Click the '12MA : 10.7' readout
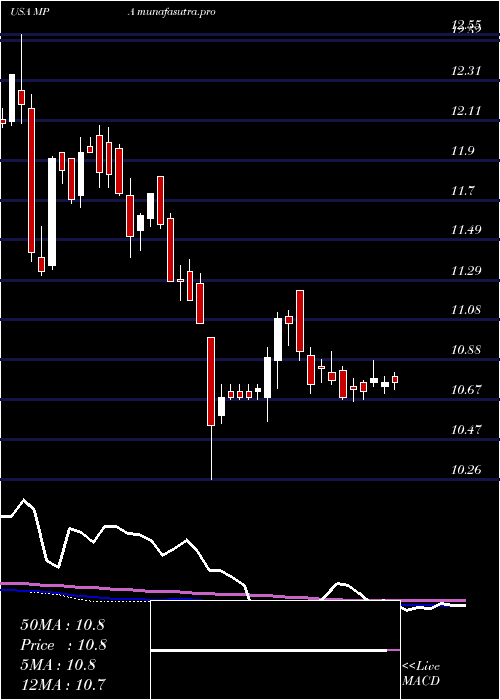This screenshot has height=700, width=500. click(63, 684)
